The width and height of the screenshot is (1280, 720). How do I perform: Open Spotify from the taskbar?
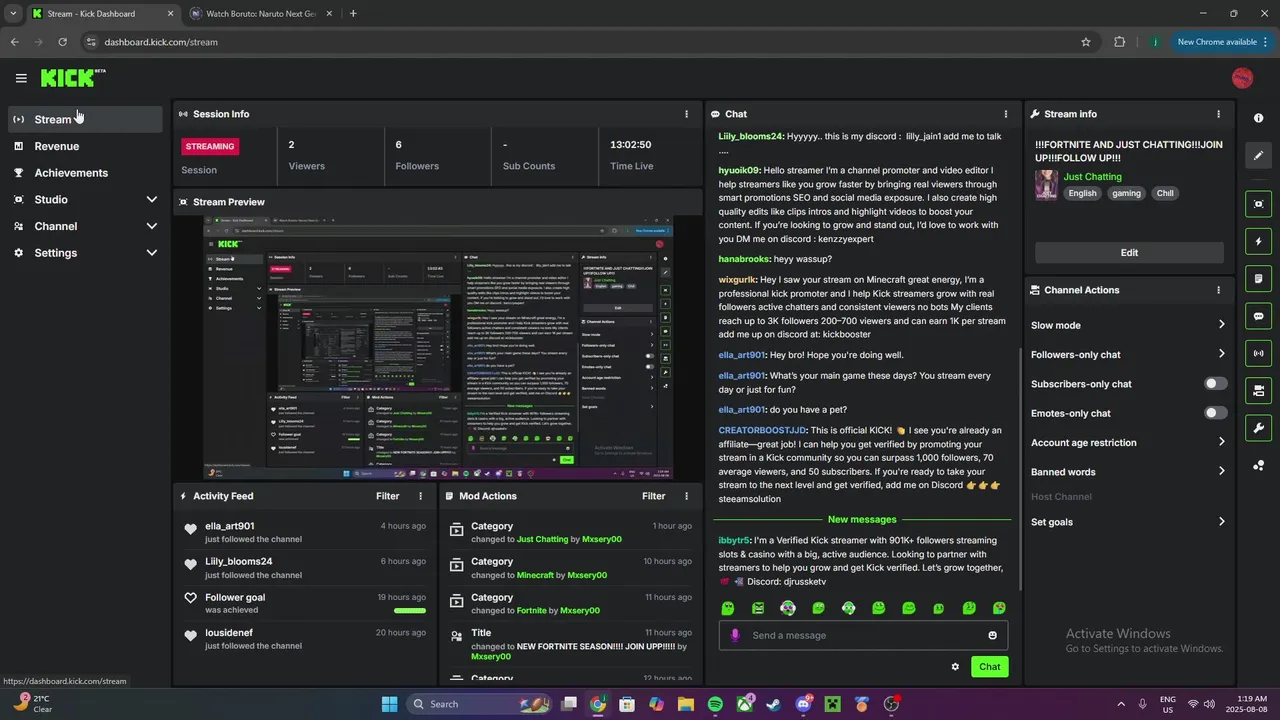pos(715,704)
